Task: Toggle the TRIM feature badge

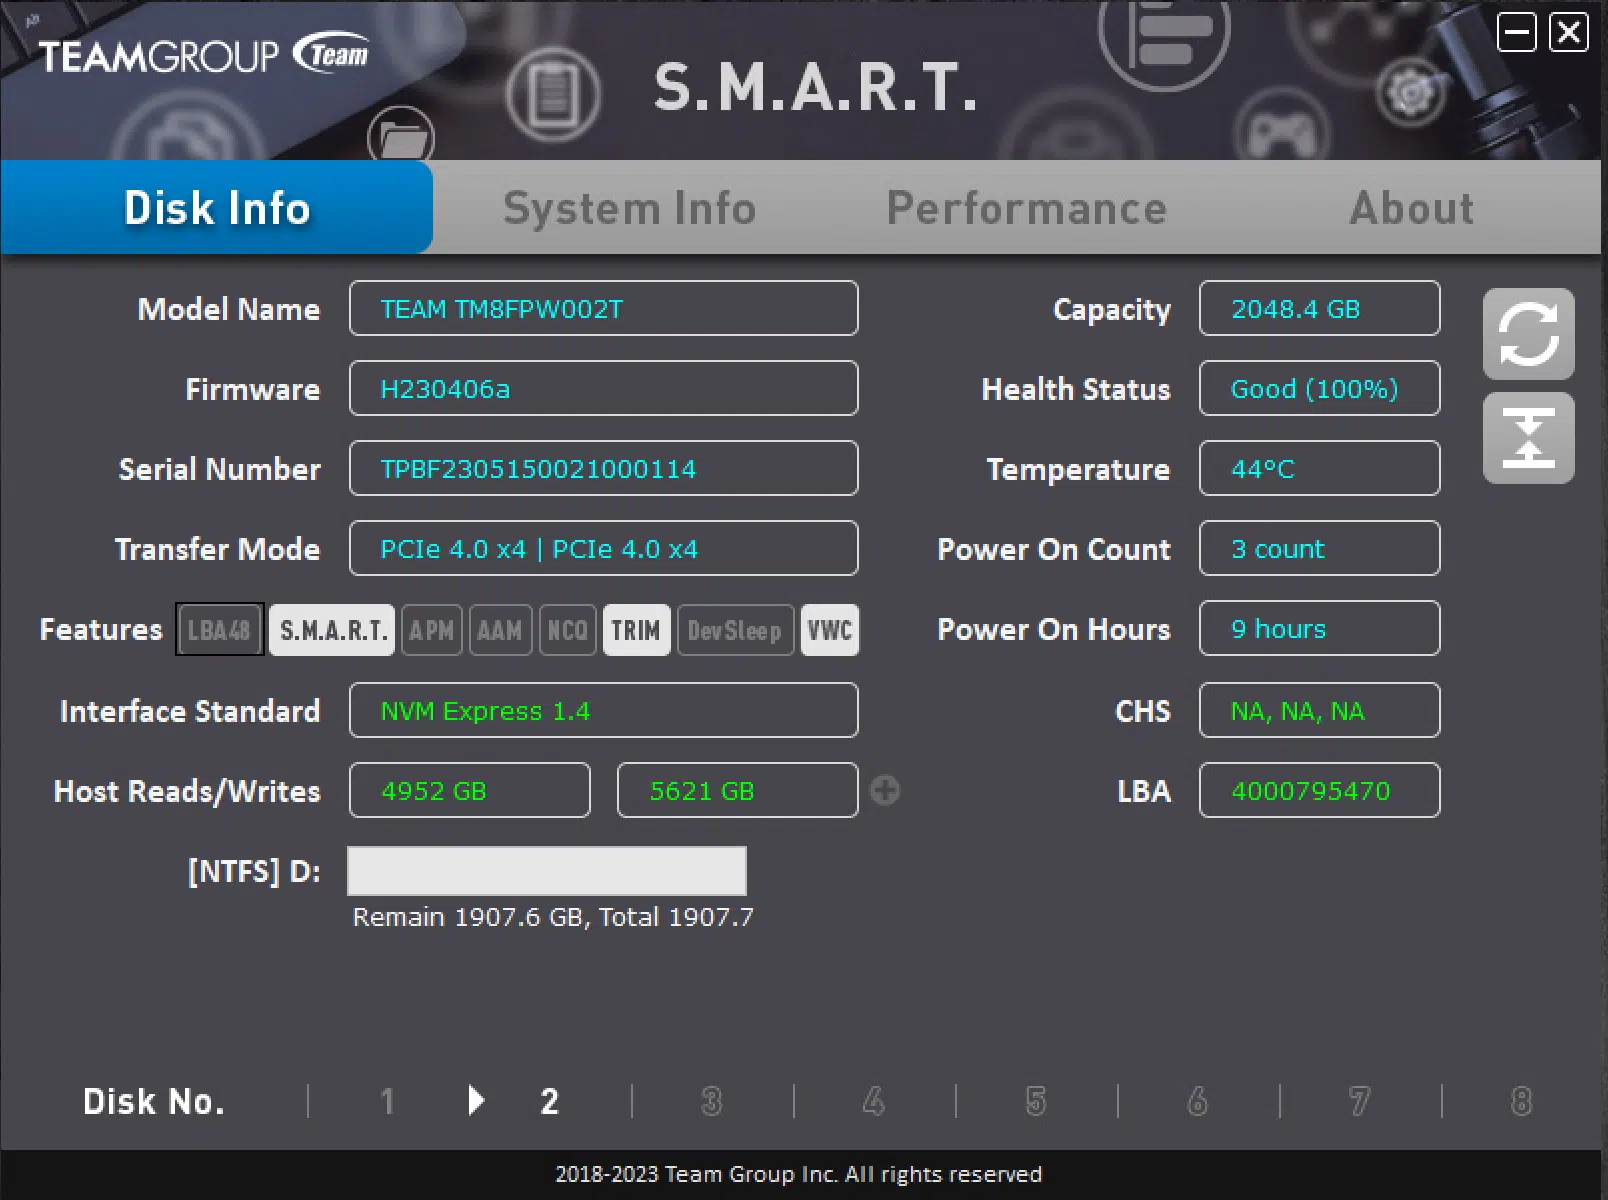Action: (636, 630)
